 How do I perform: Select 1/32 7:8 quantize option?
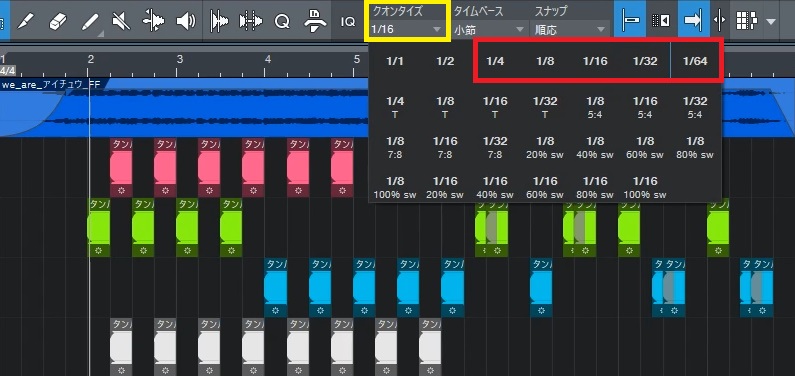click(495, 147)
